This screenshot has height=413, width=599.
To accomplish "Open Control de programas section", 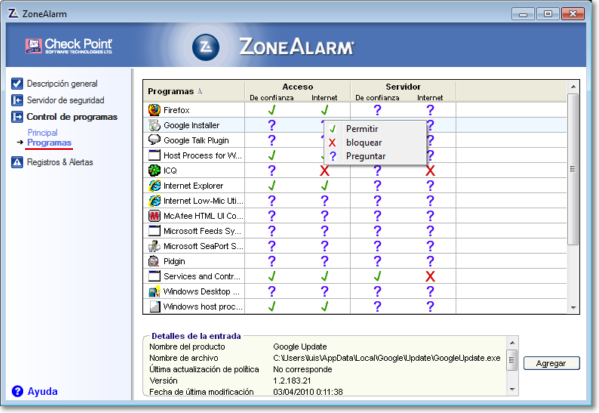I will tap(72, 117).
